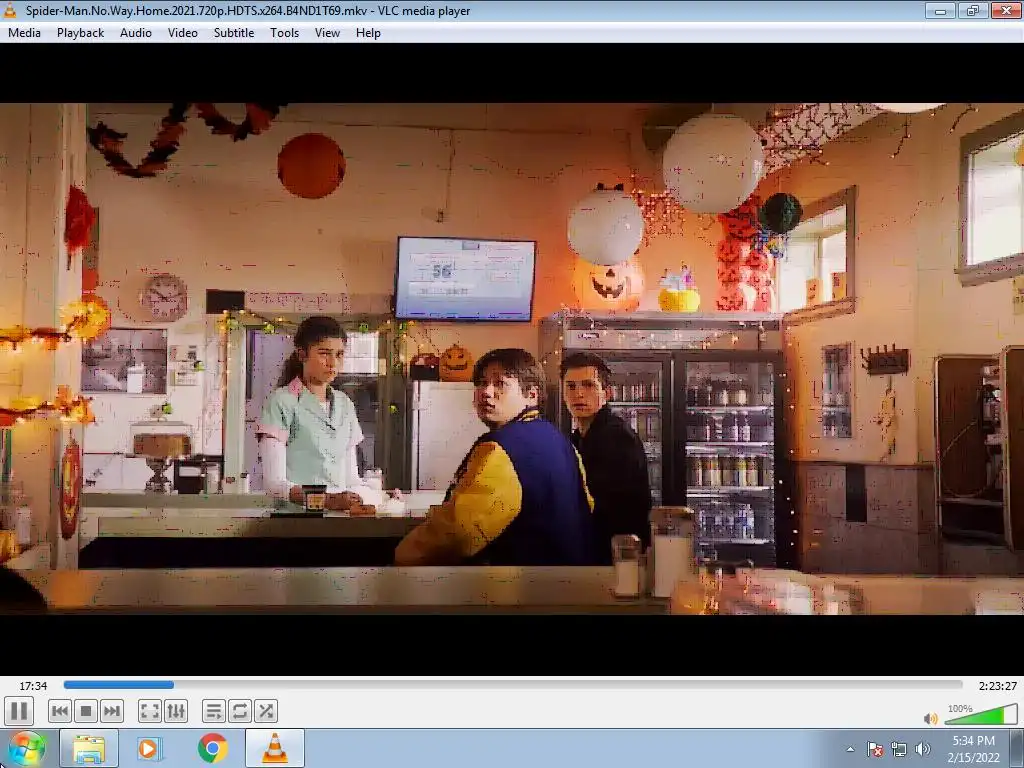Open Google Chrome from the taskbar
This screenshot has width=1024, height=768.
click(213, 748)
